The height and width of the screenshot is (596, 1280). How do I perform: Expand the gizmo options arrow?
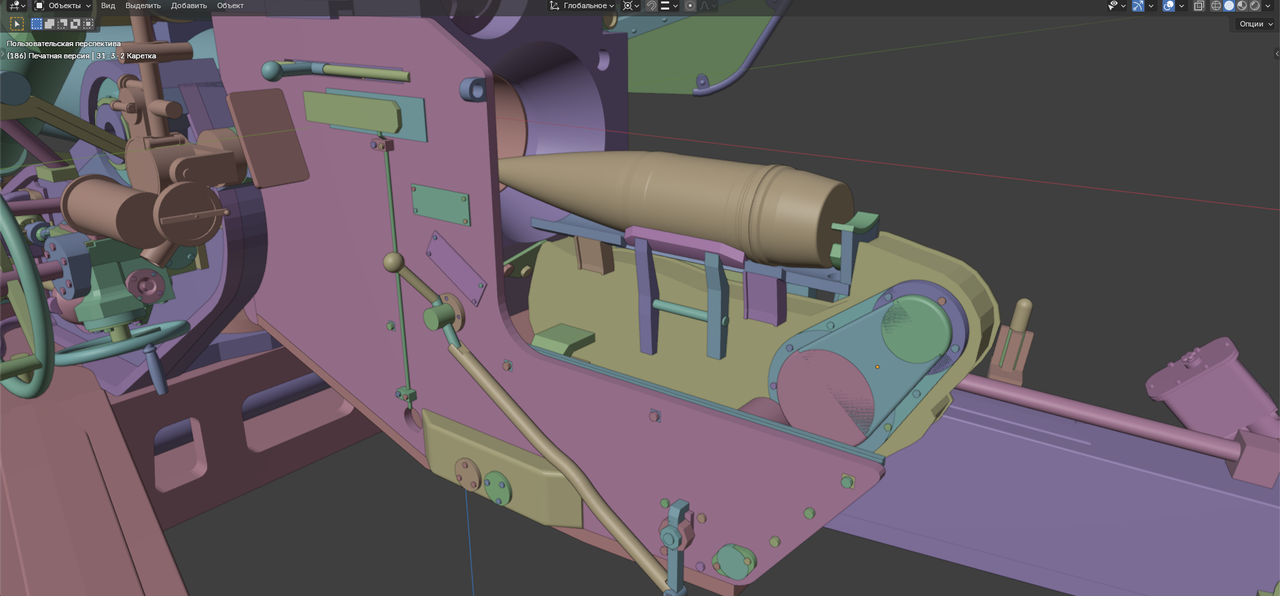tap(1151, 6)
